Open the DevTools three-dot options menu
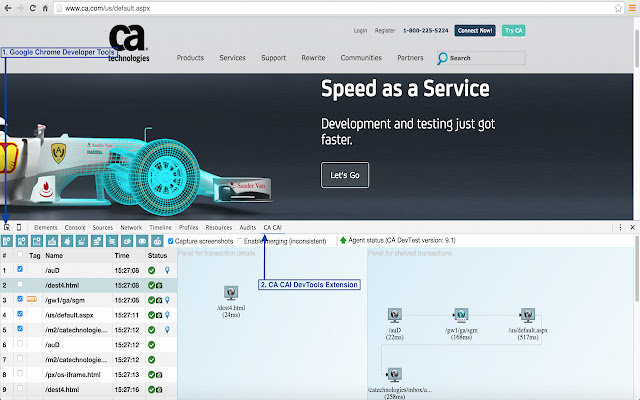 pyautogui.click(x=620, y=227)
